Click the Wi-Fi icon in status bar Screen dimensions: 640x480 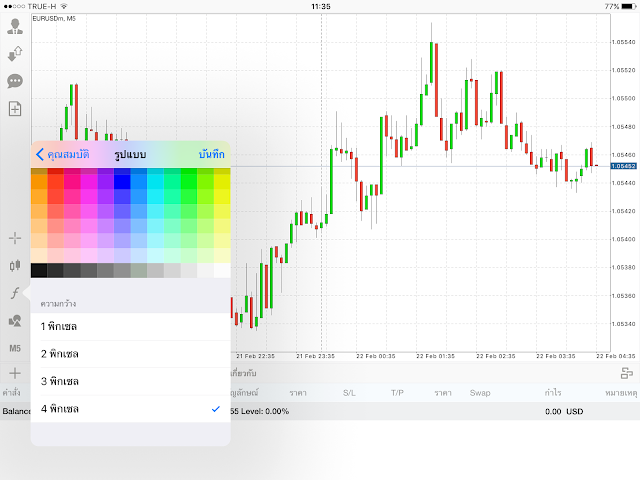coord(64,7)
